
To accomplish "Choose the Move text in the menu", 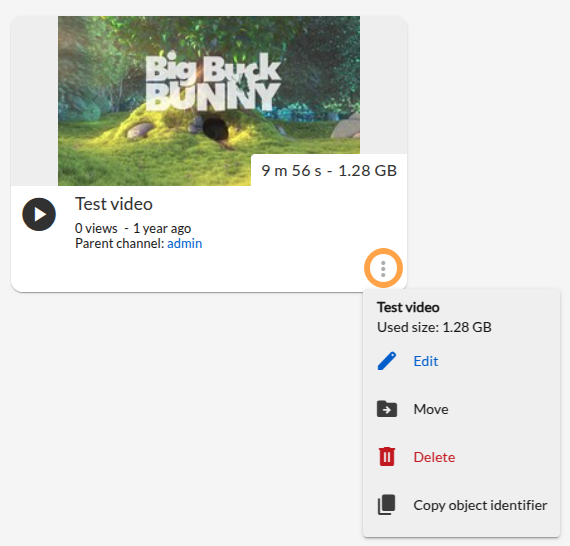I will tap(431, 410).
